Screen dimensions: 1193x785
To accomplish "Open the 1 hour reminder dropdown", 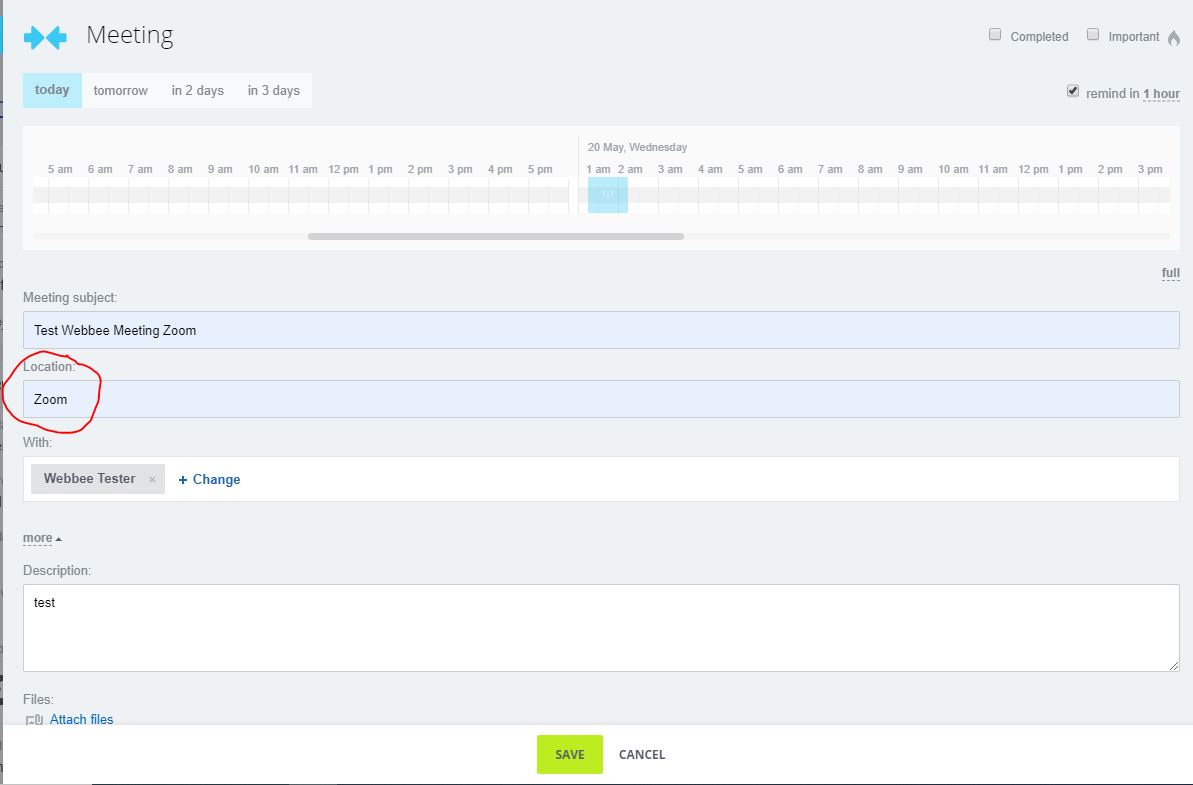I will pyautogui.click(x=1161, y=94).
